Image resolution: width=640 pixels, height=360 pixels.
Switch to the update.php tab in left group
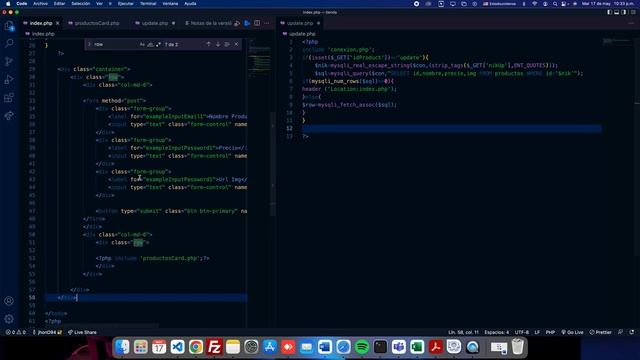coord(155,23)
